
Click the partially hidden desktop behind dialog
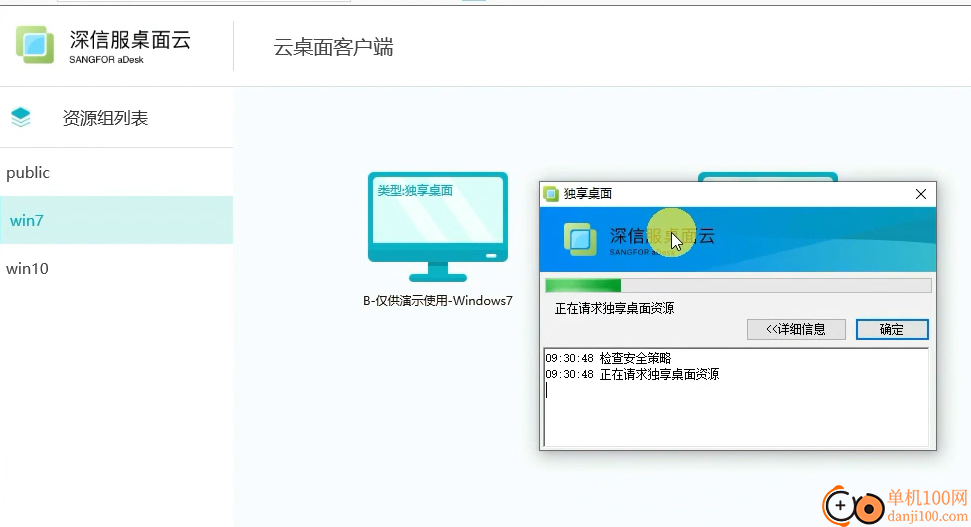(768, 177)
